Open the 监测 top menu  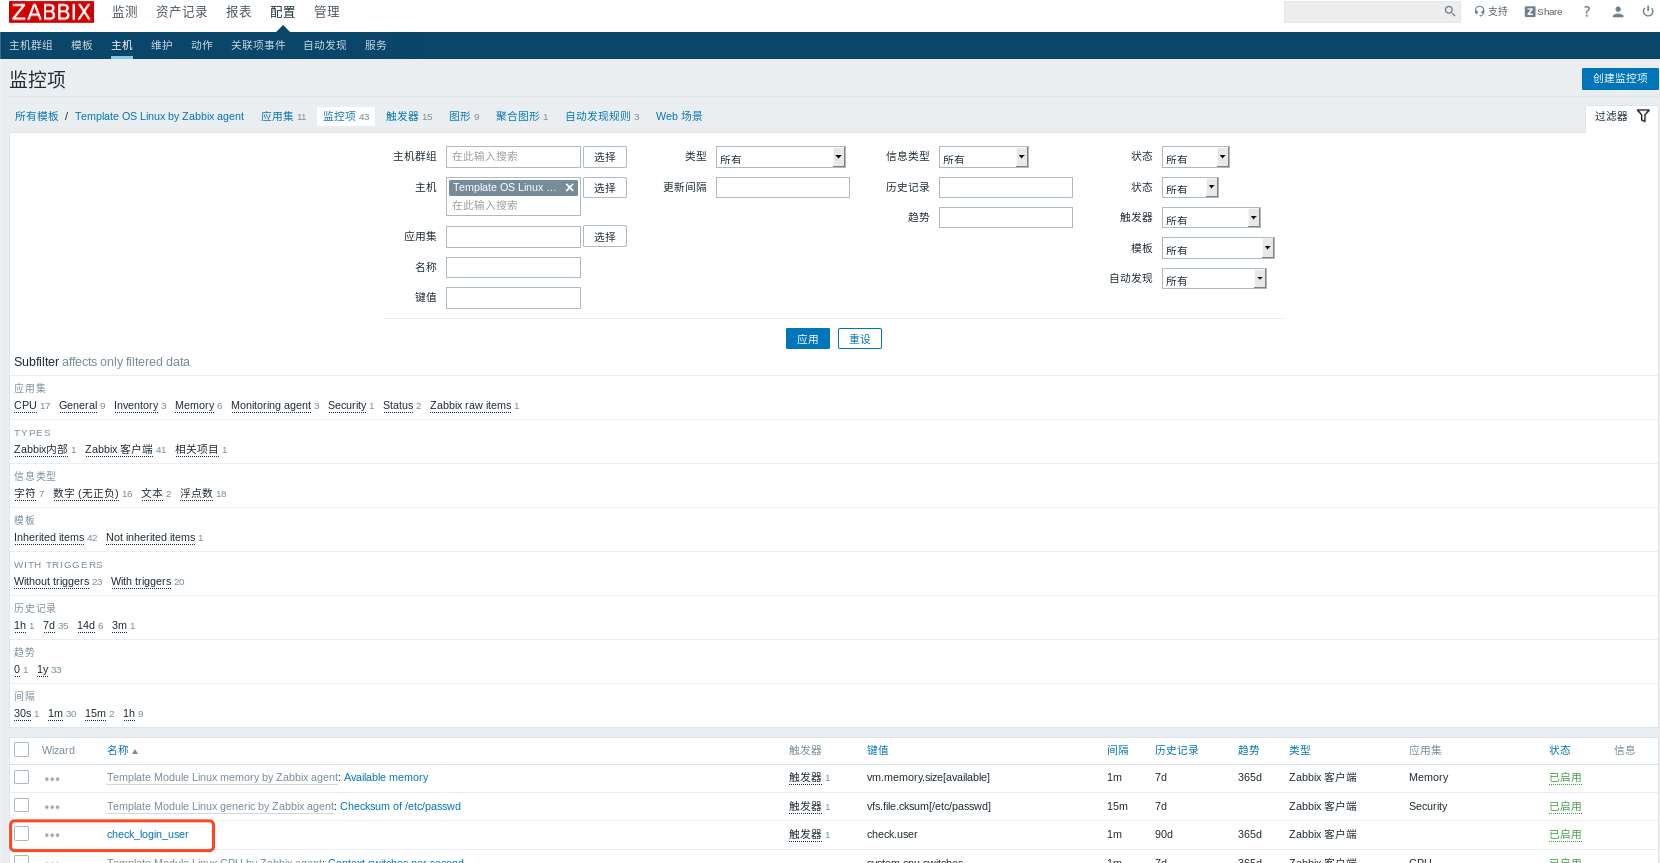click(x=125, y=12)
